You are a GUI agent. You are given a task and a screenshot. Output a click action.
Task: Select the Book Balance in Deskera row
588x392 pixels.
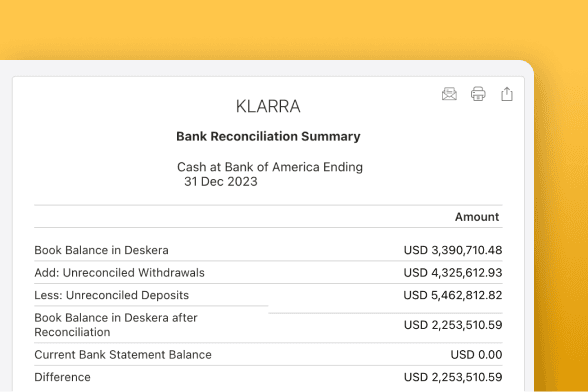pyautogui.click(x=268, y=250)
